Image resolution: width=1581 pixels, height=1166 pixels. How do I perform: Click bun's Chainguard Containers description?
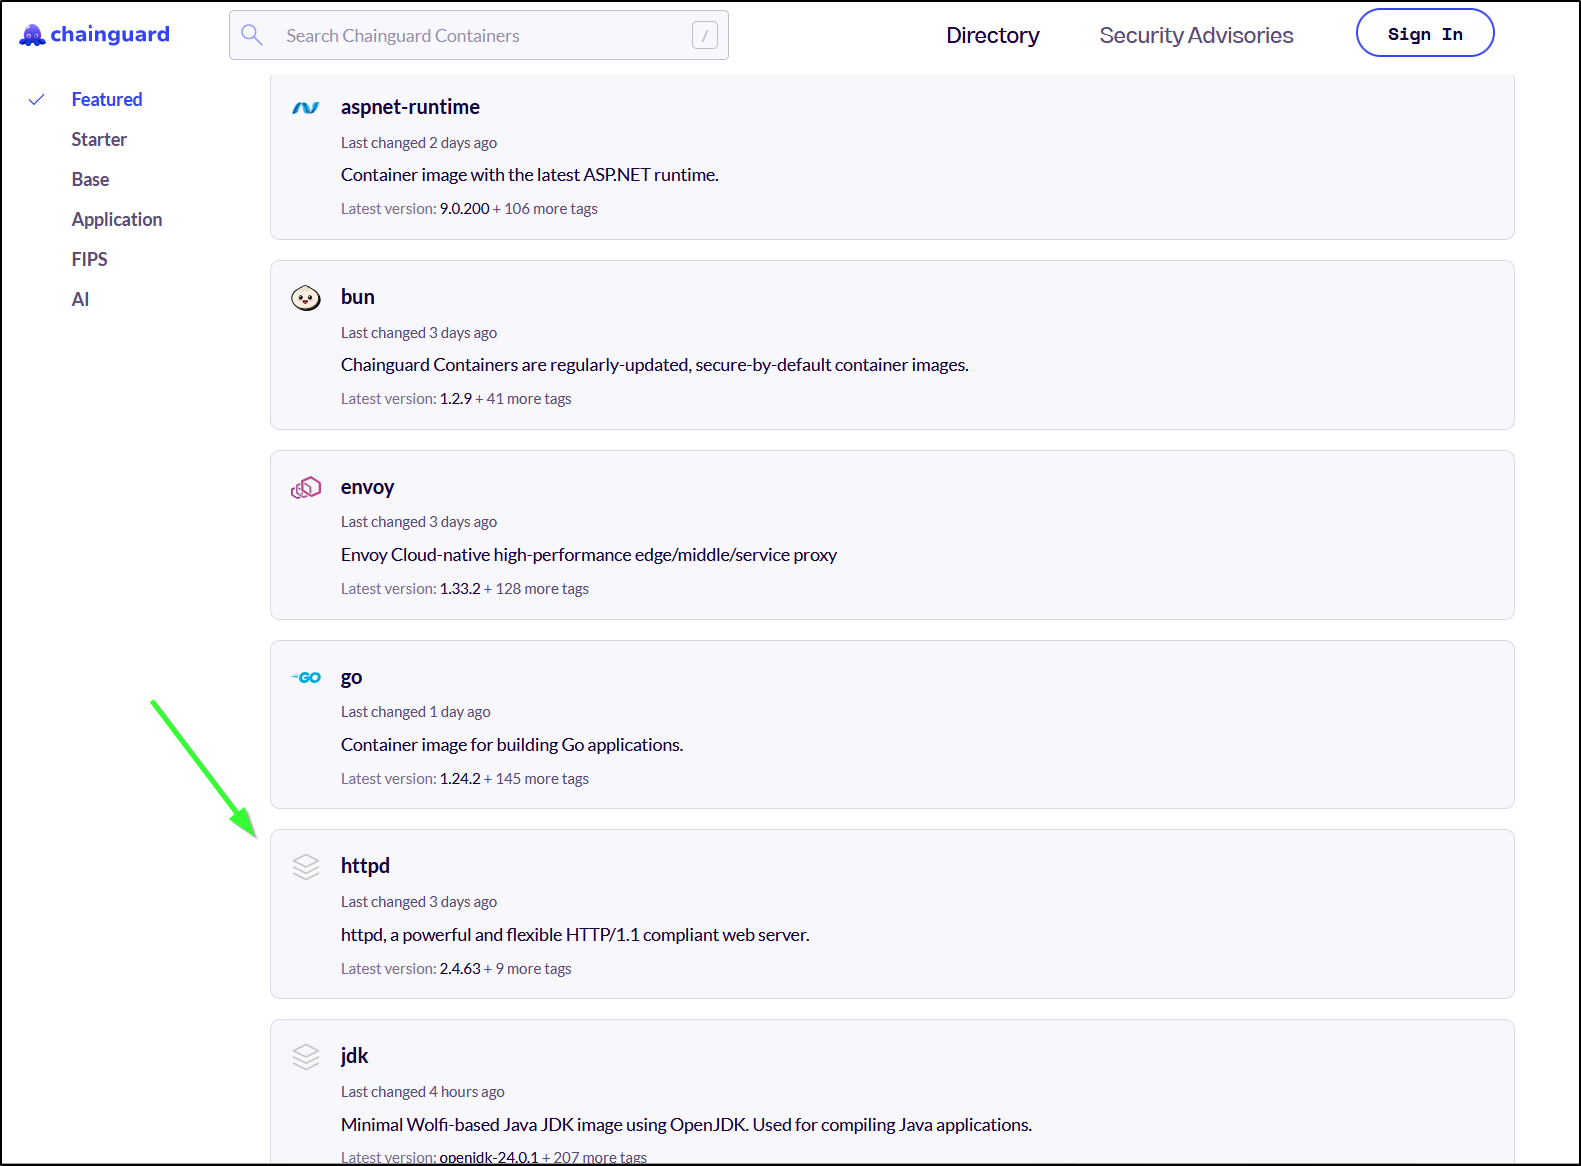click(x=655, y=365)
